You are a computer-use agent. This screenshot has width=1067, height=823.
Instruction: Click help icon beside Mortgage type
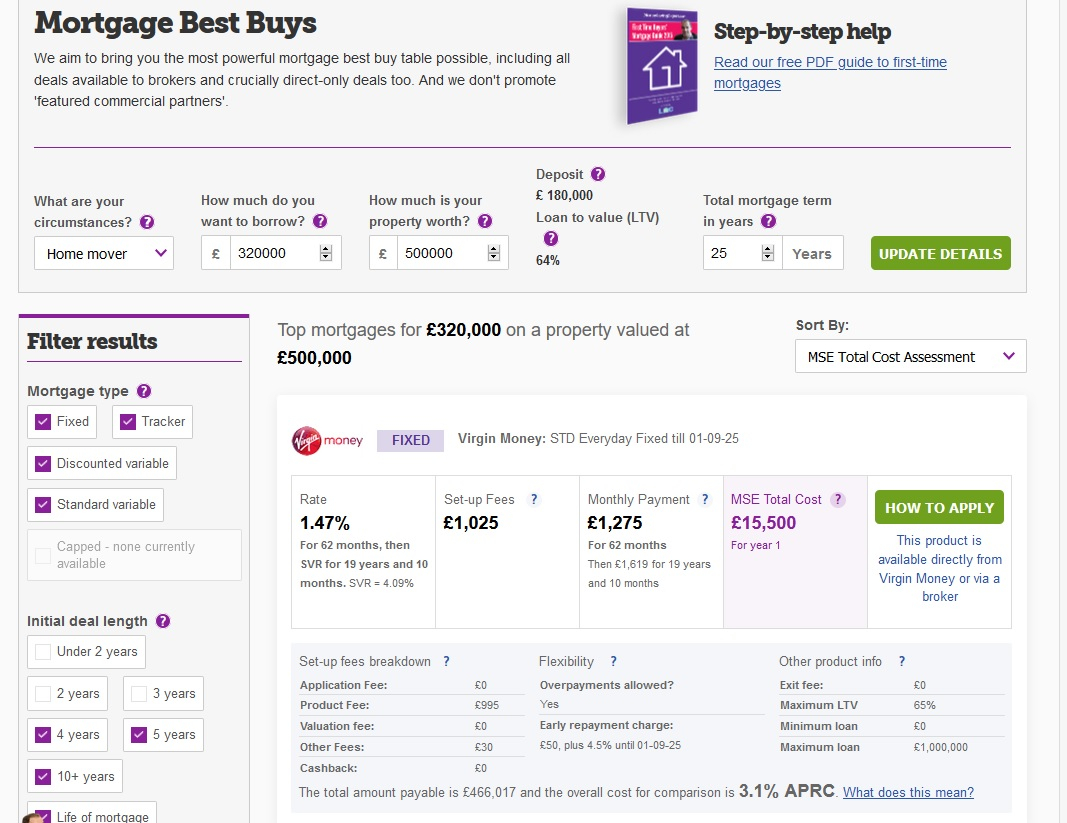(x=144, y=391)
